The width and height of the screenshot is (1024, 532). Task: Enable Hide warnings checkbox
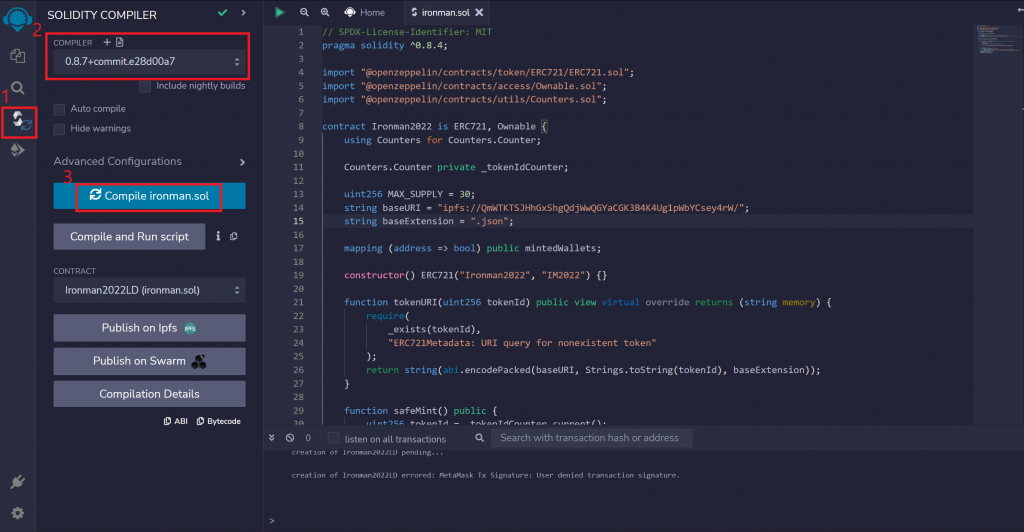tap(59, 129)
